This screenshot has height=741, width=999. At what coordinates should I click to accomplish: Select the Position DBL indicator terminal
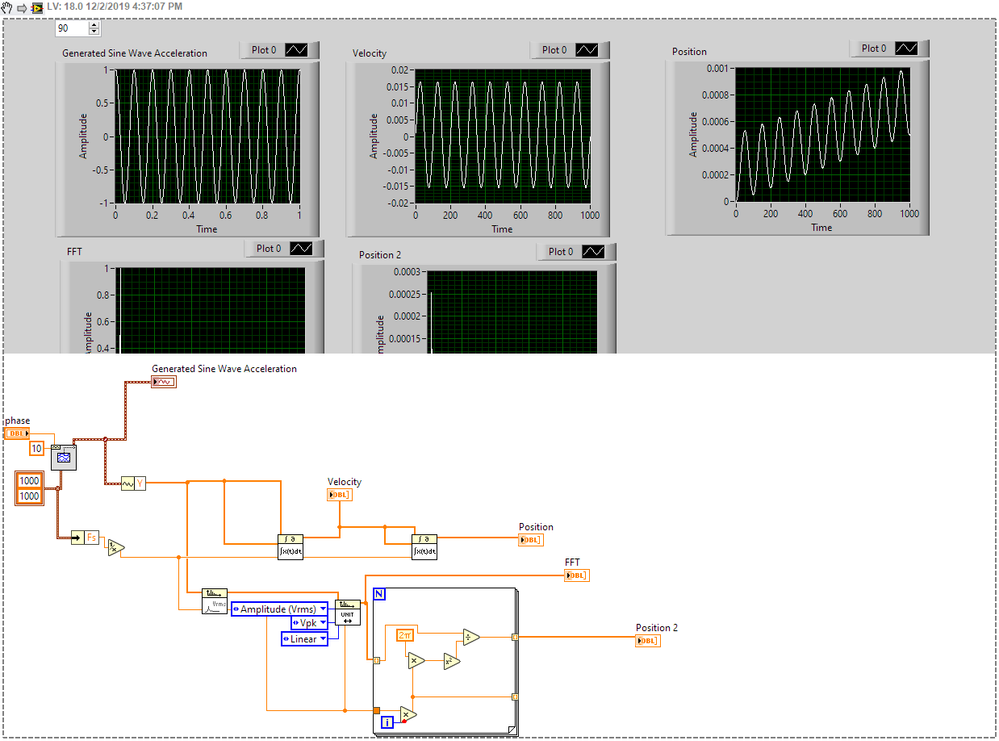tap(530, 540)
